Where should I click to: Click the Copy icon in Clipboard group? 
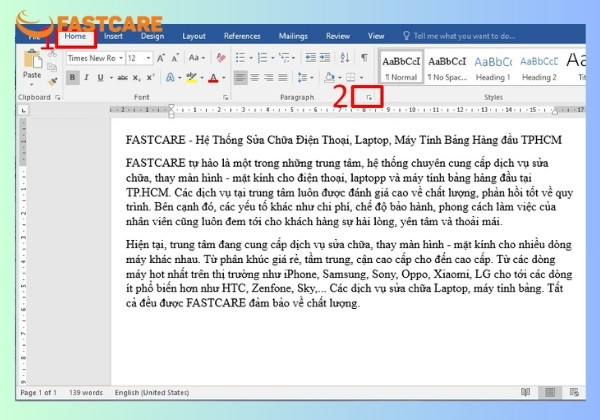tap(52, 67)
